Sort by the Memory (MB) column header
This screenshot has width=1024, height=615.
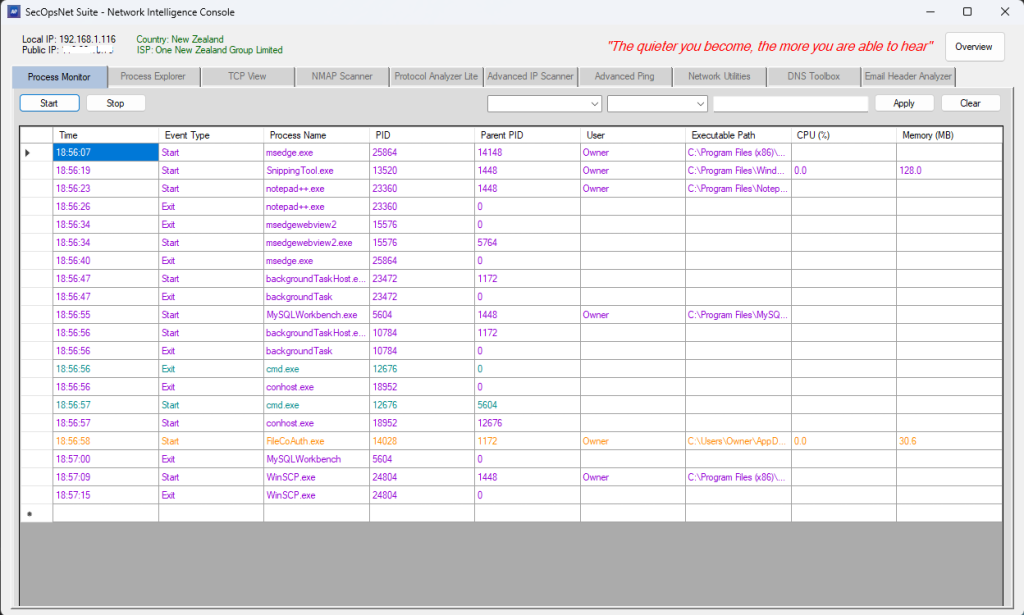pyautogui.click(x=948, y=135)
